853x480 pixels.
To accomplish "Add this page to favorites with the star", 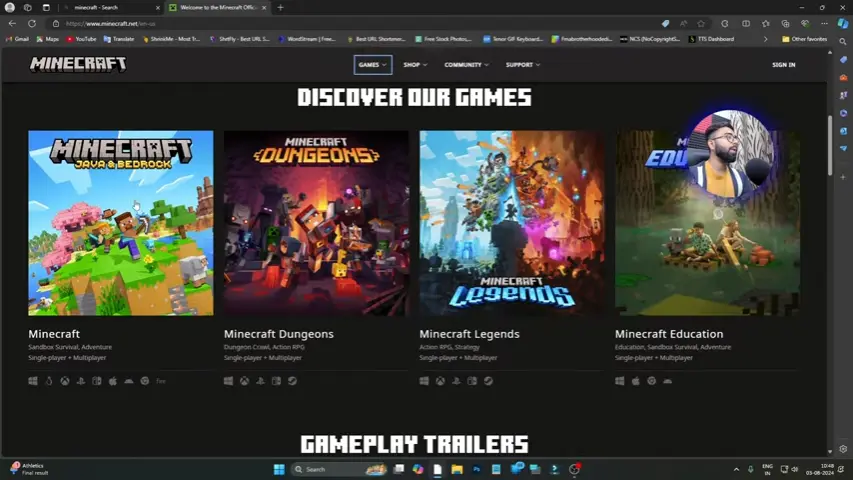I will click(701, 23).
